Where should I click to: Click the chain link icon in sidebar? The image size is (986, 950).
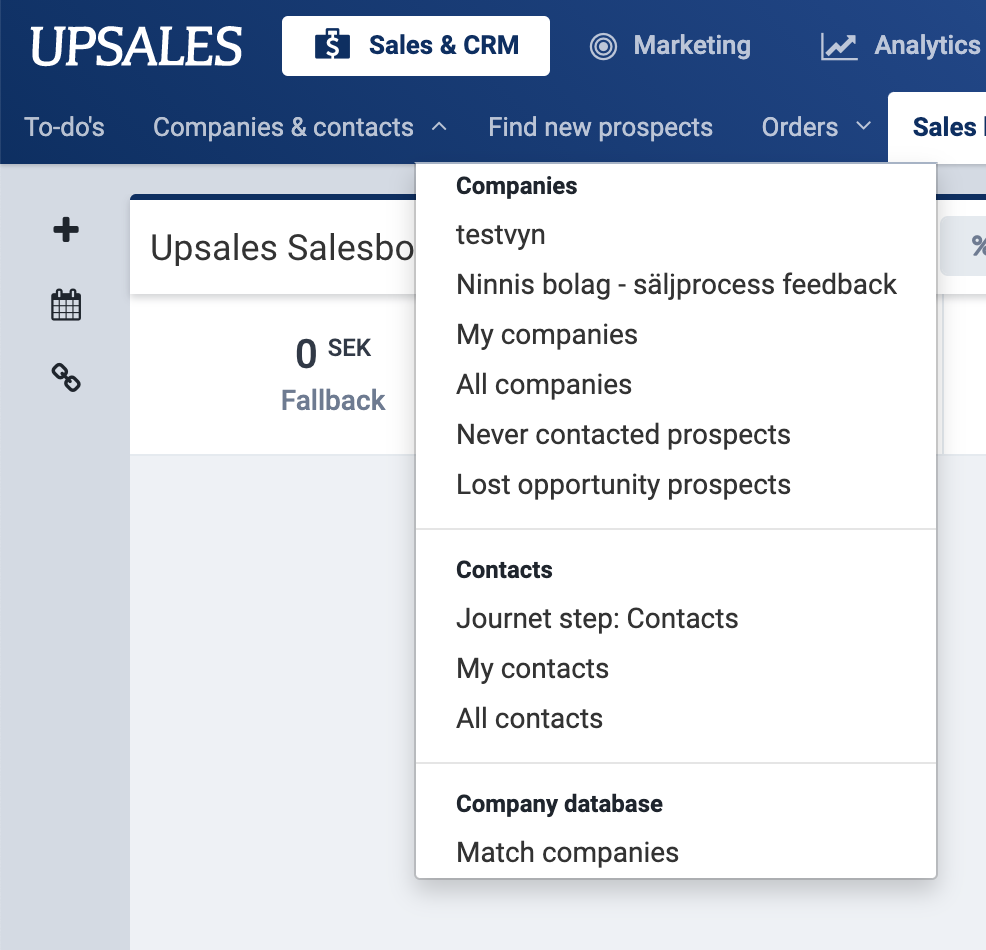pos(66,378)
